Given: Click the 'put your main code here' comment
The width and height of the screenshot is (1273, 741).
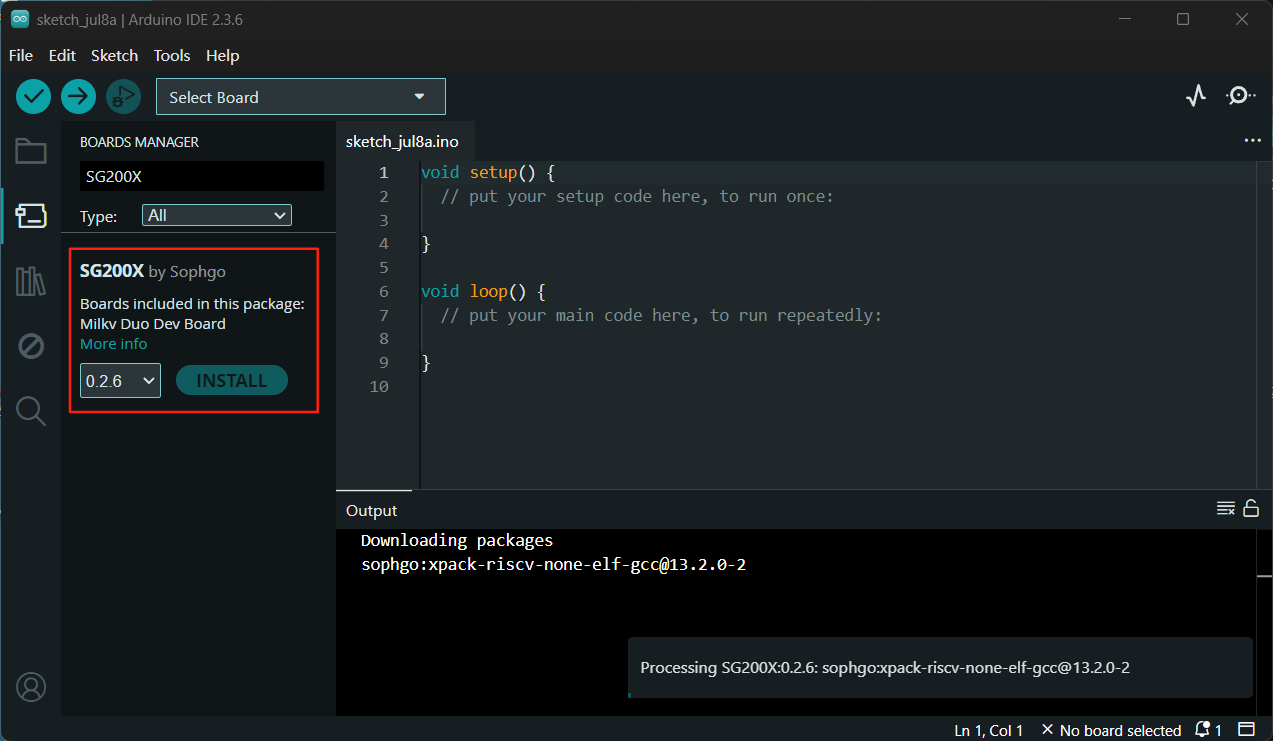Looking at the screenshot, I should 661,315.
